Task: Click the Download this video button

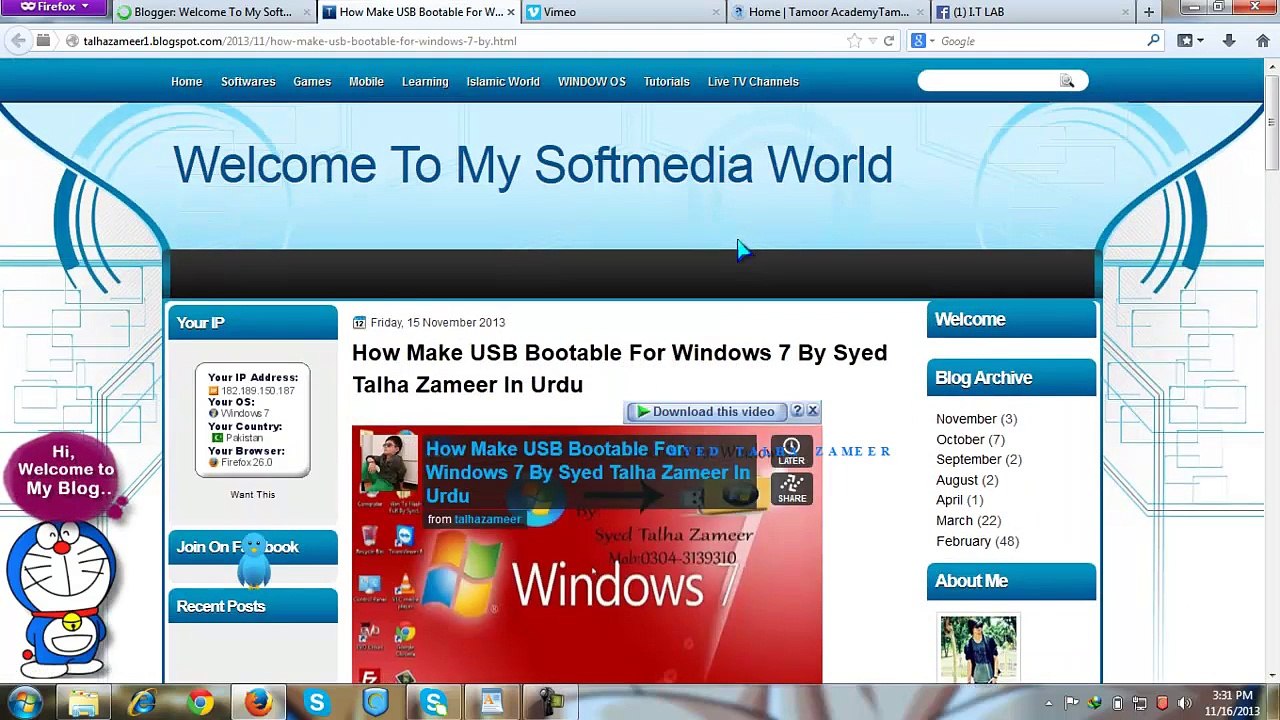Action: (x=706, y=412)
